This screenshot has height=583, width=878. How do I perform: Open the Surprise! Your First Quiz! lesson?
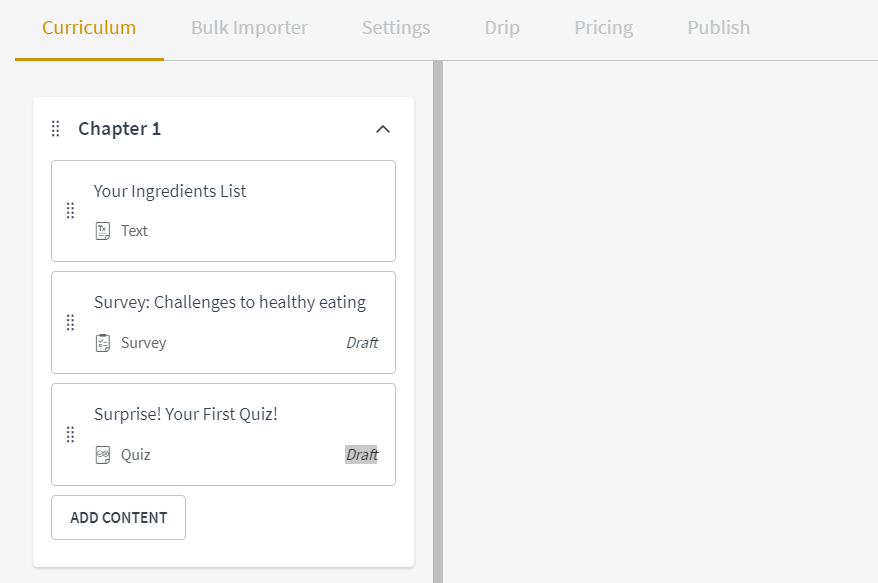pos(223,435)
